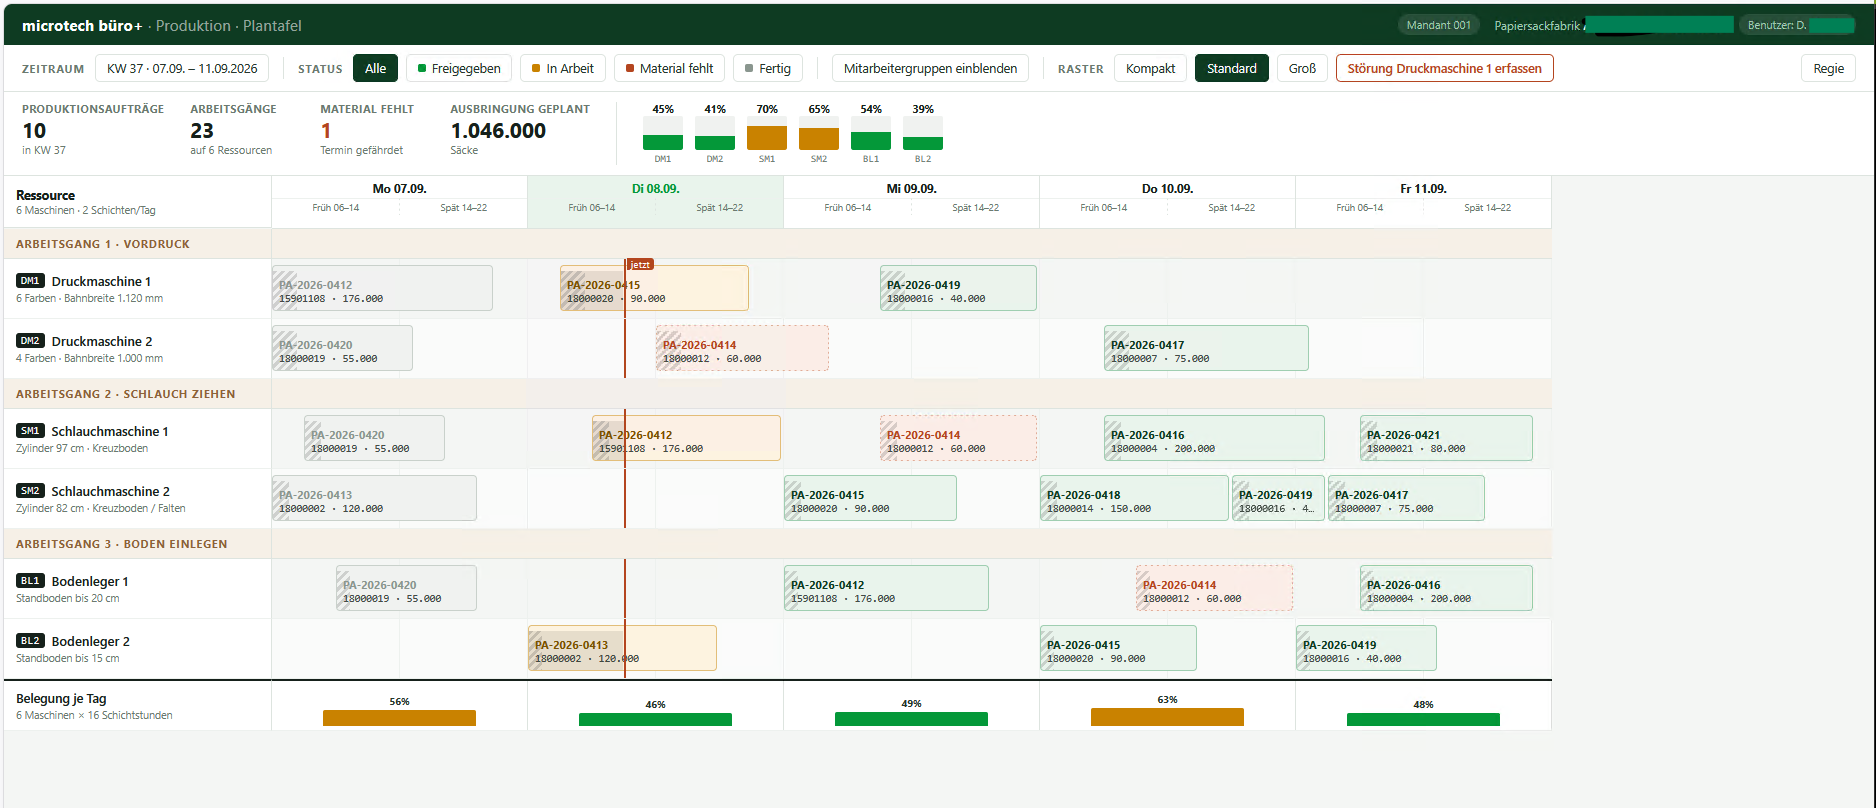This screenshot has width=1876, height=808.
Task: Open the Regie button
Action: tap(1828, 68)
